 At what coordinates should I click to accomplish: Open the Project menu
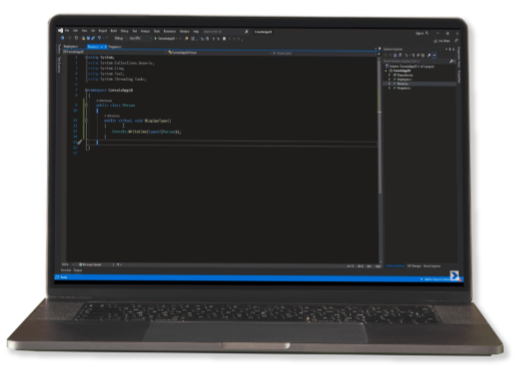(103, 31)
